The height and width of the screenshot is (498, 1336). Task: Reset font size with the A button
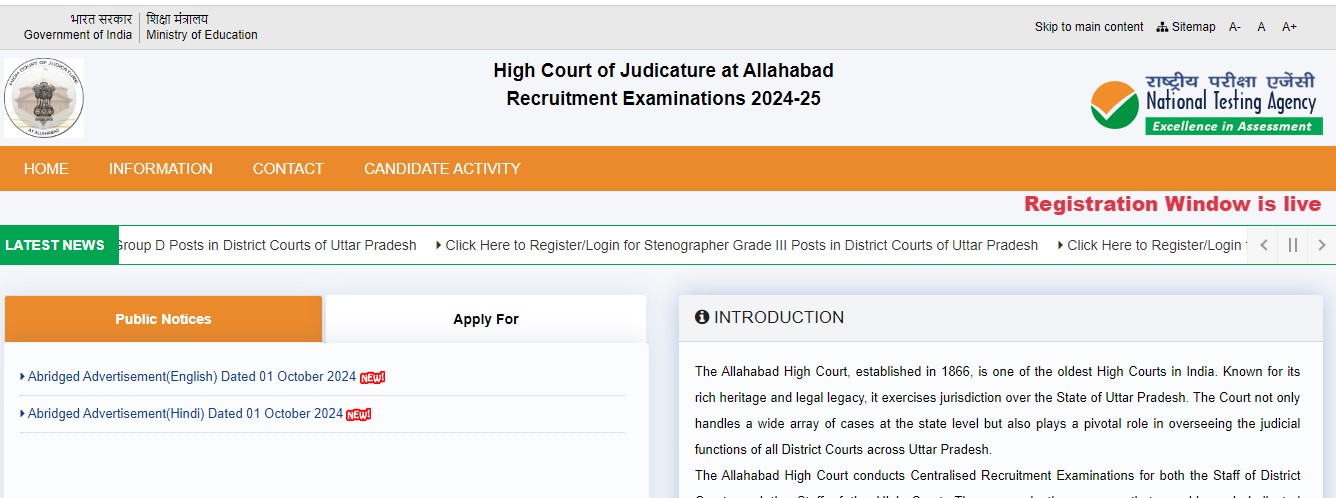tap(1262, 27)
